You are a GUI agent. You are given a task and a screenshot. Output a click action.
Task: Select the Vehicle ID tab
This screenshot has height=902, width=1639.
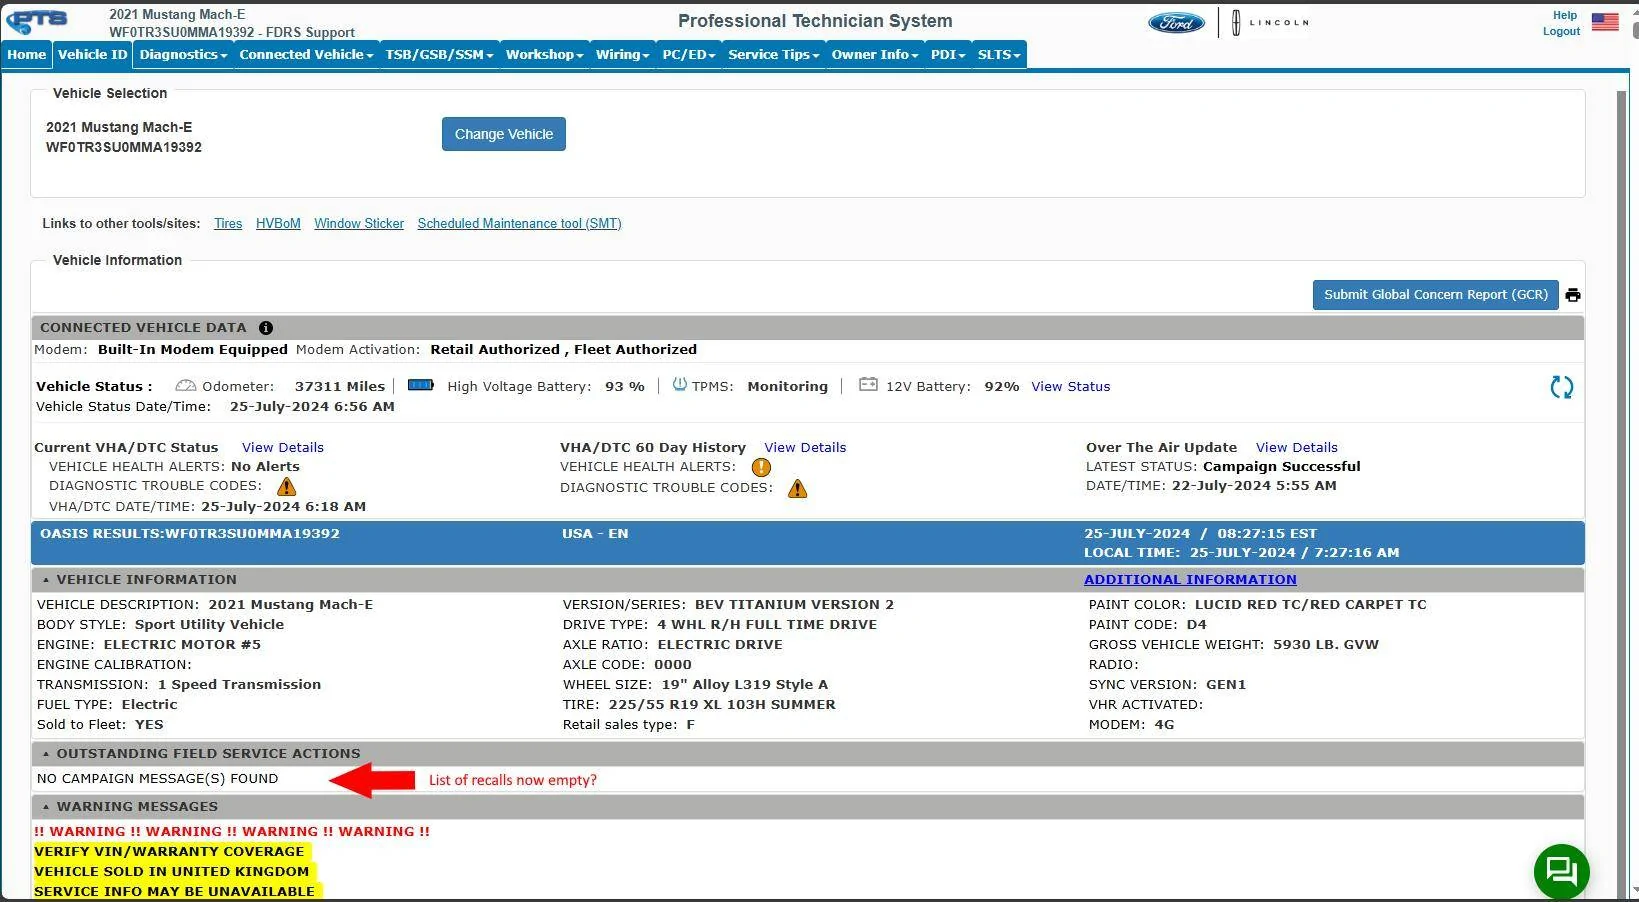coord(93,55)
